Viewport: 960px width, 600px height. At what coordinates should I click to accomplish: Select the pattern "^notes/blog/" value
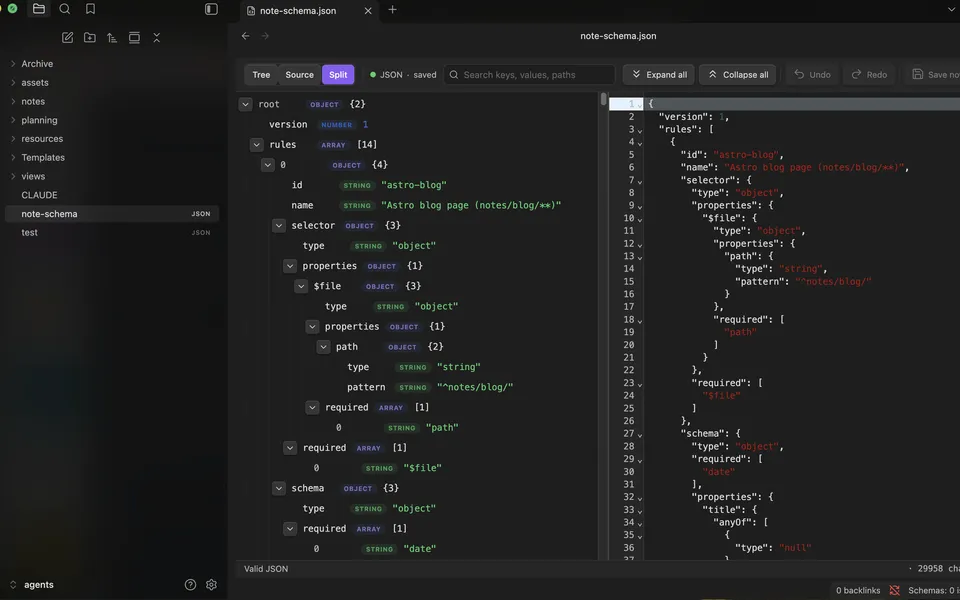[475, 387]
